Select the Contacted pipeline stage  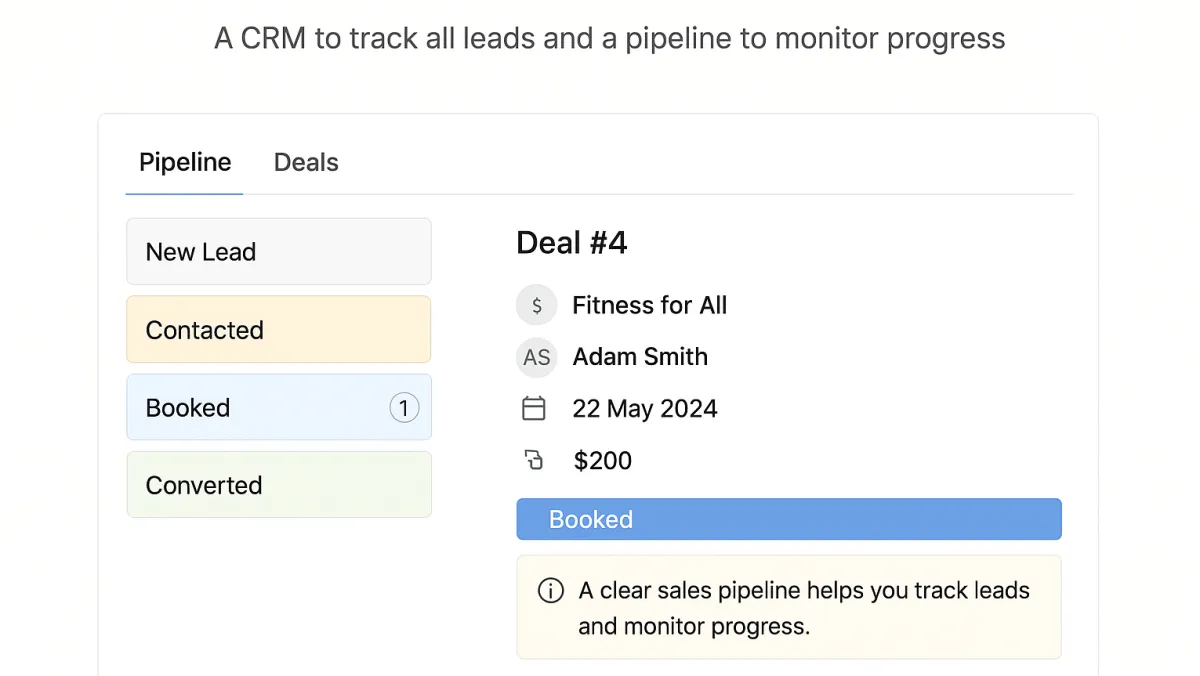click(279, 330)
